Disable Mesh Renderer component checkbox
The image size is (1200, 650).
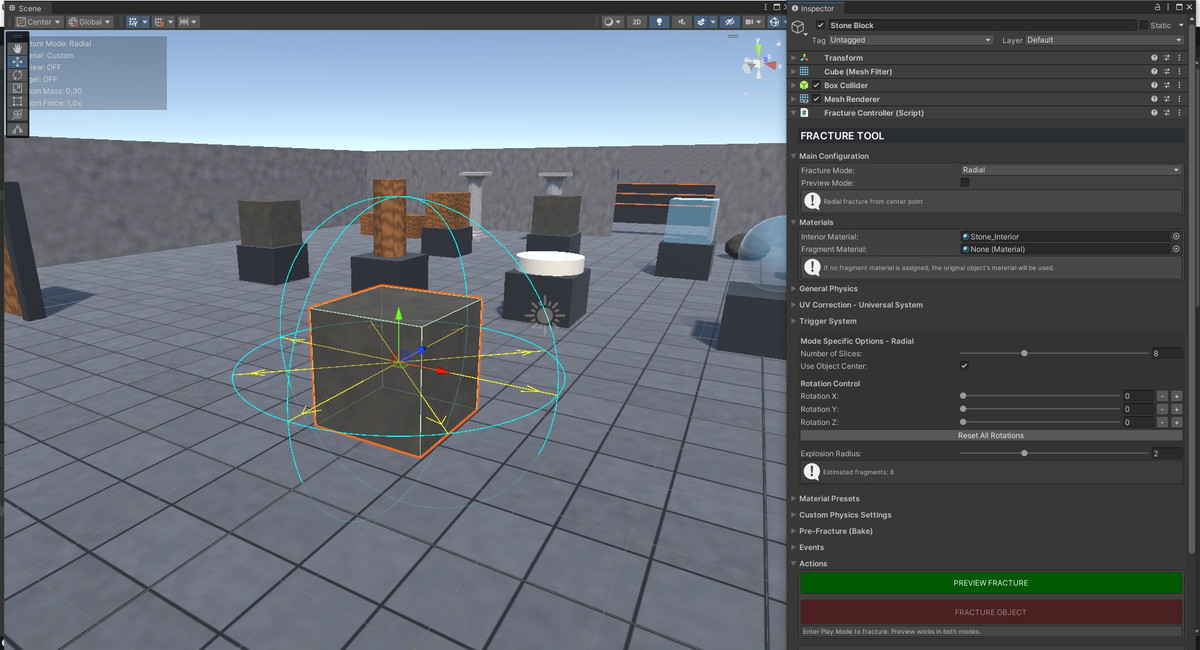point(816,100)
